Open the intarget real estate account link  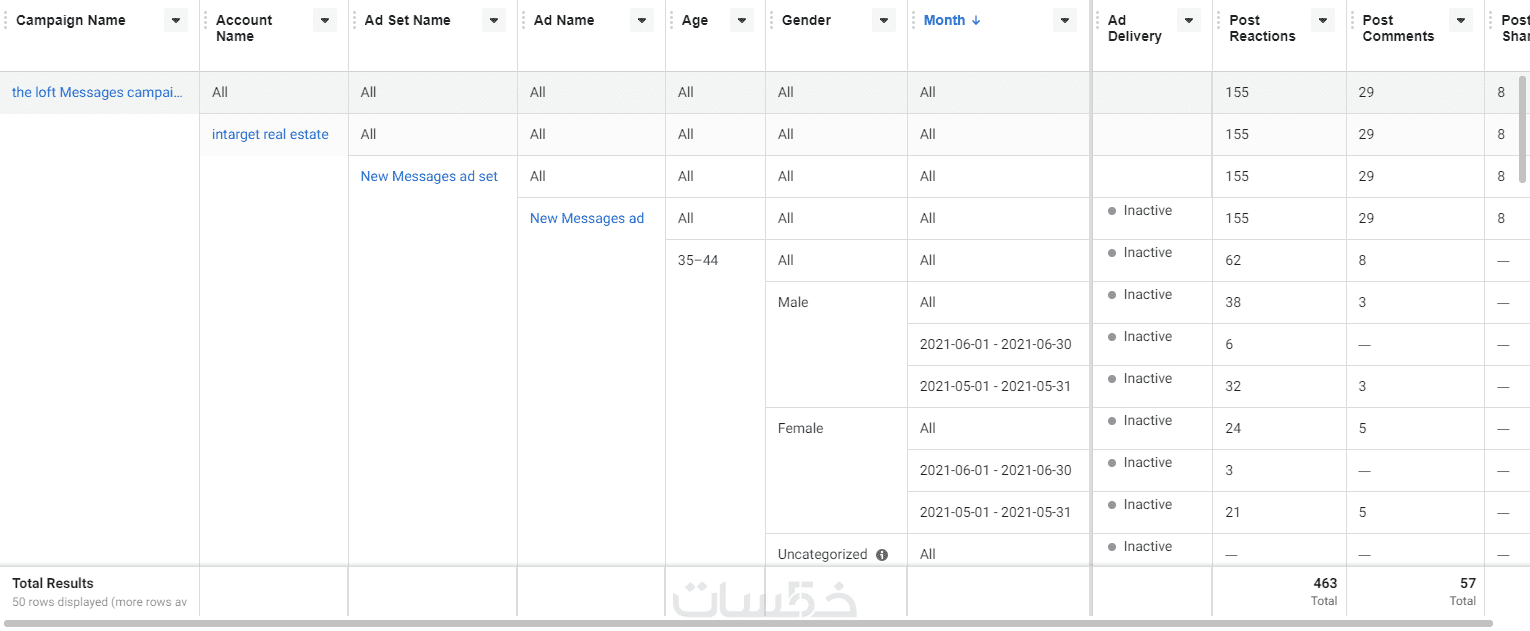click(x=270, y=134)
